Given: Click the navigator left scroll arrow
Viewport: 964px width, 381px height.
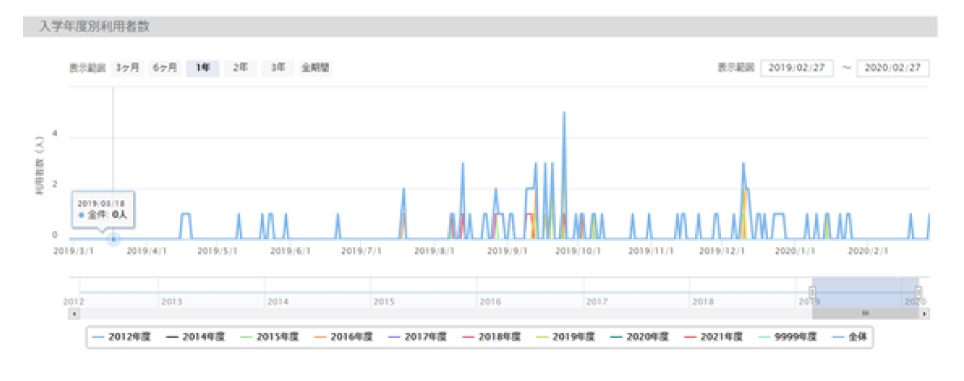Looking at the screenshot, I should [74, 313].
